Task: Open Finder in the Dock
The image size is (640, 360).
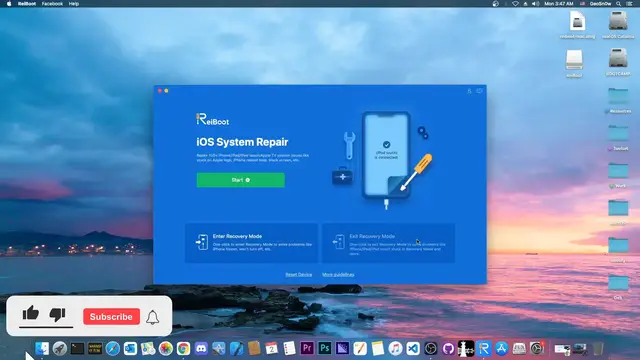Action: click(x=42, y=349)
